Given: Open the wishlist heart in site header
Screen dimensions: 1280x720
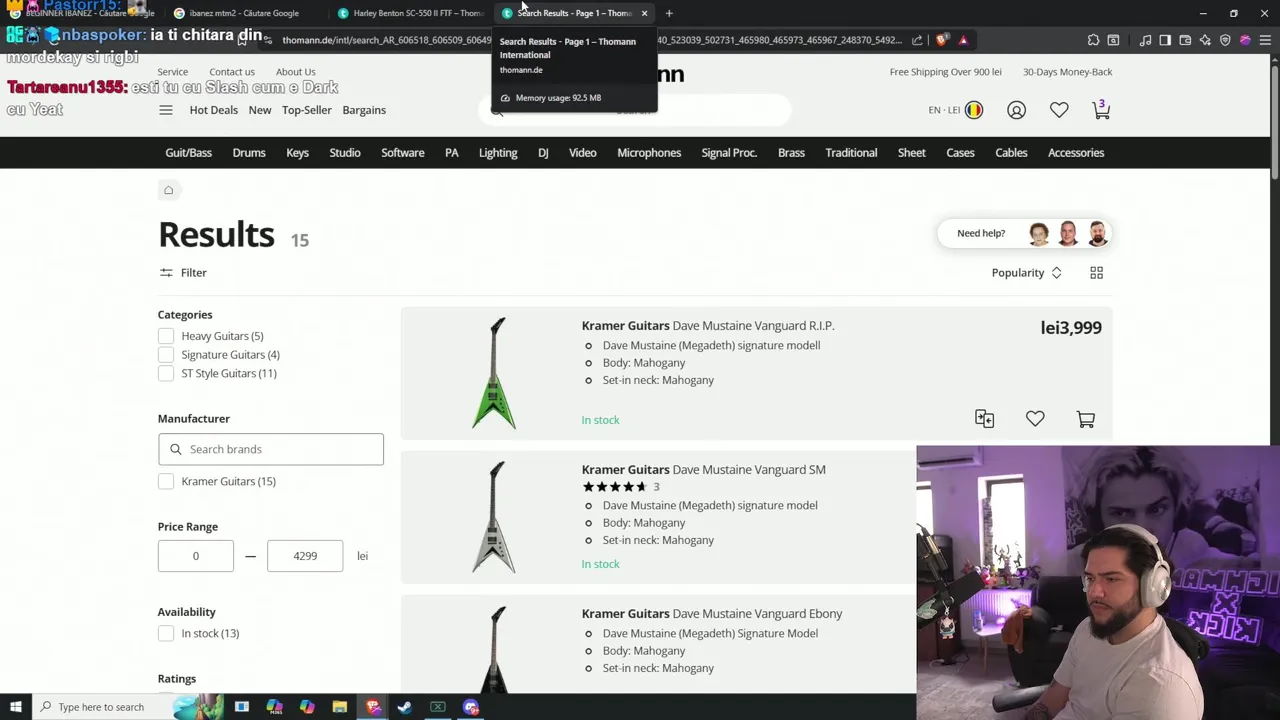Looking at the screenshot, I should tap(1059, 110).
